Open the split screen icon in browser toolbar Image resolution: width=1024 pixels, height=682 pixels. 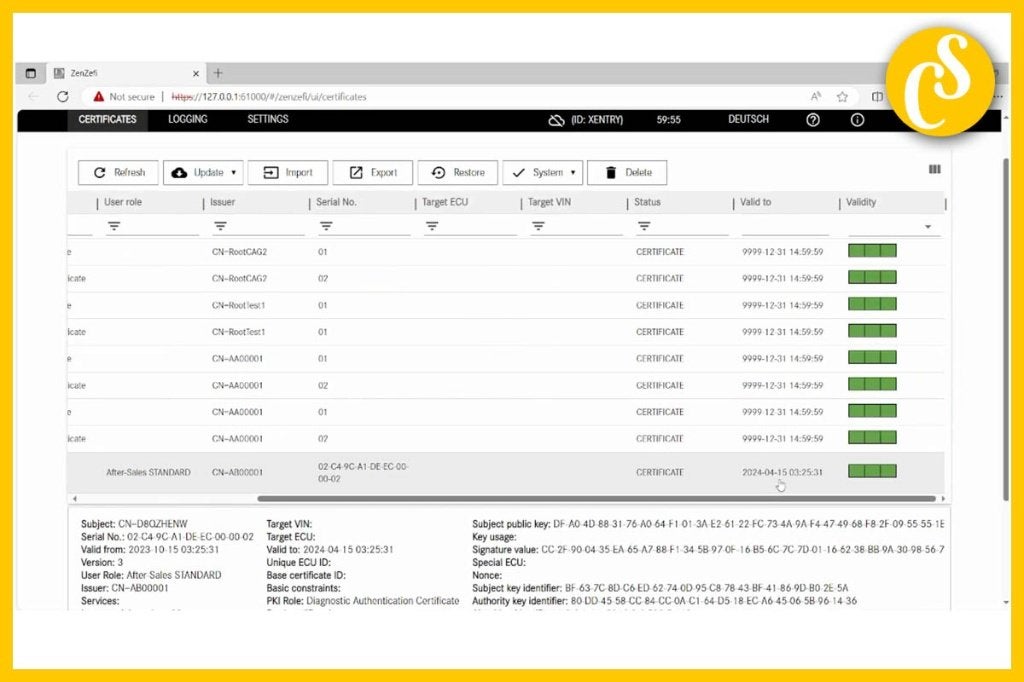[x=877, y=97]
